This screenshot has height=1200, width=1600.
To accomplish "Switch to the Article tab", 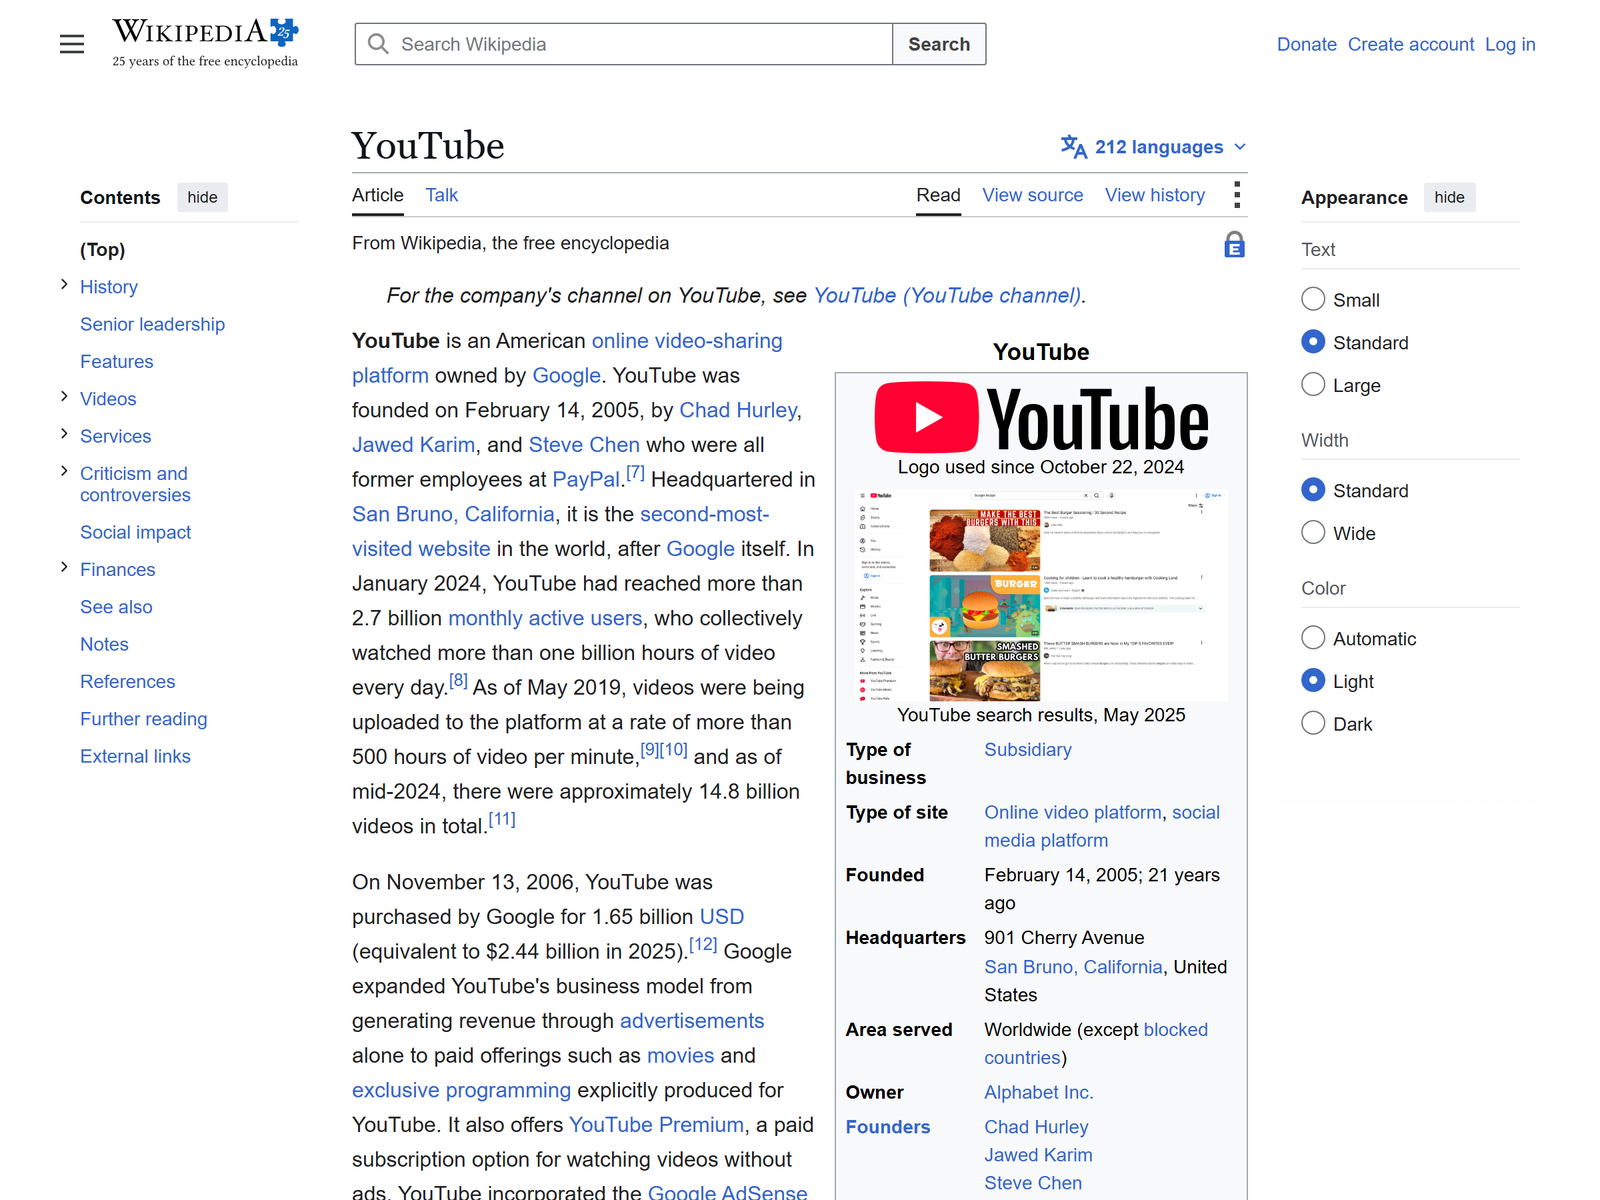I will pyautogui.click(x=378, y=195).
